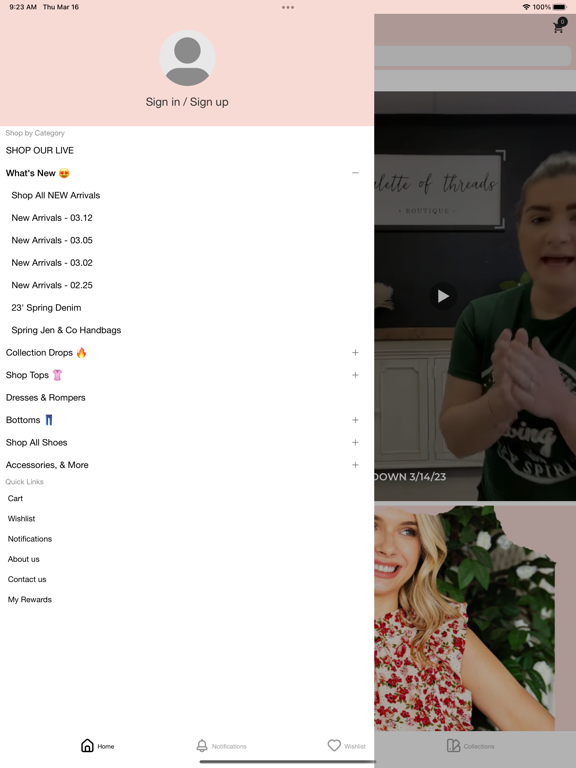Open New Arrivals - 03.12

(52, 218)
